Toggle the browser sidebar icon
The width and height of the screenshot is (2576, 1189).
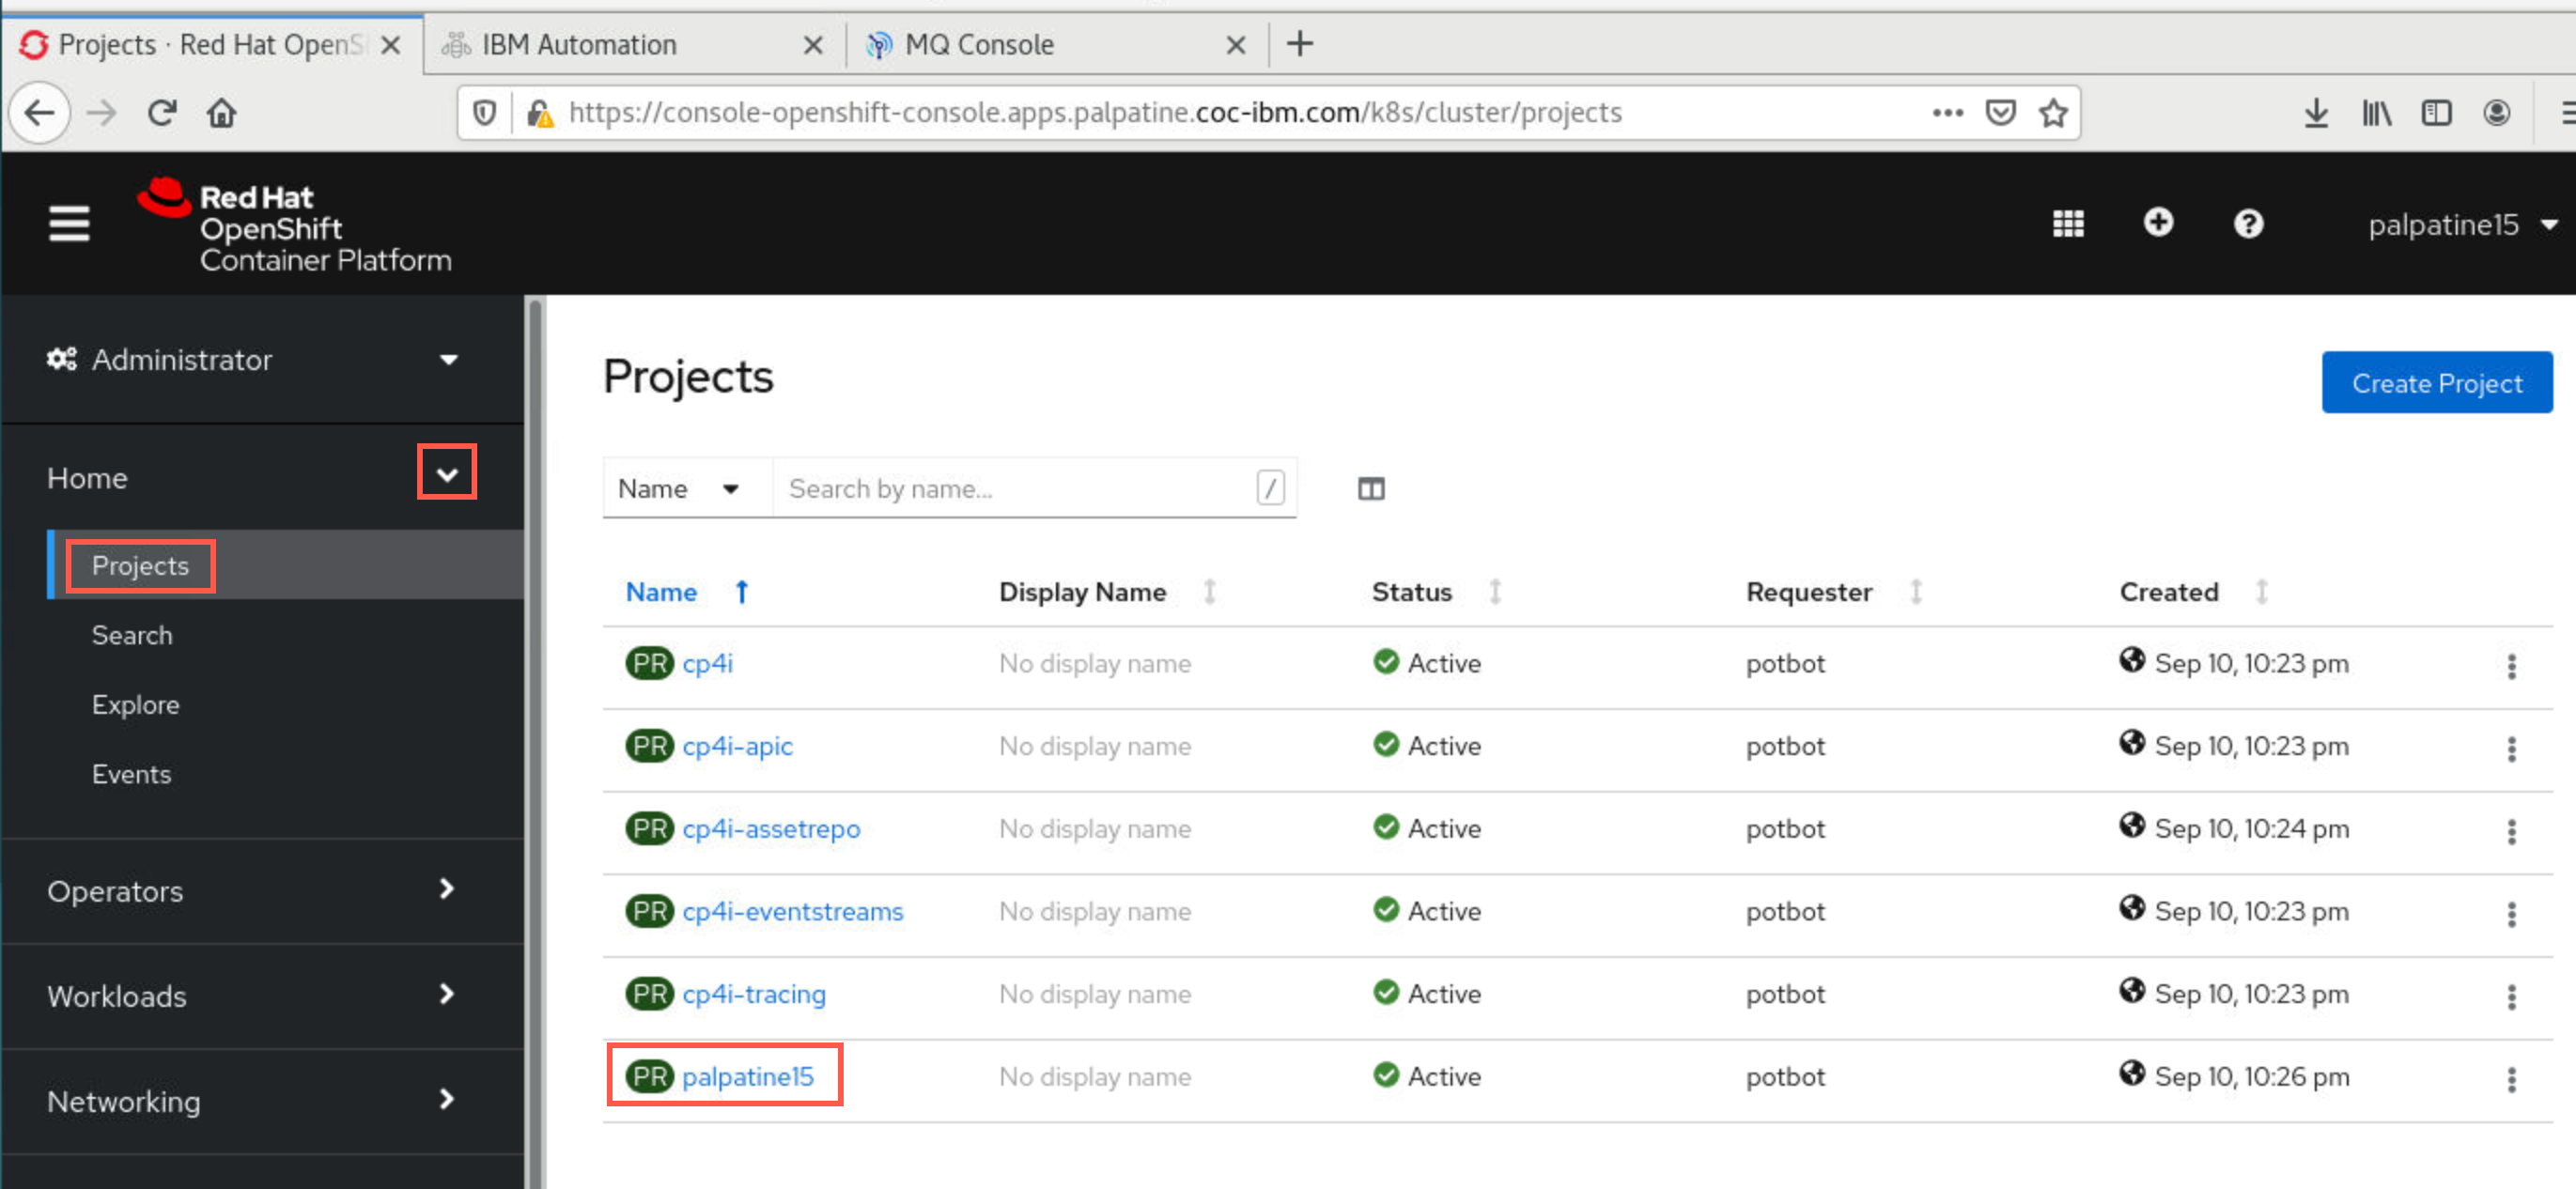[x=2436, y=113]
